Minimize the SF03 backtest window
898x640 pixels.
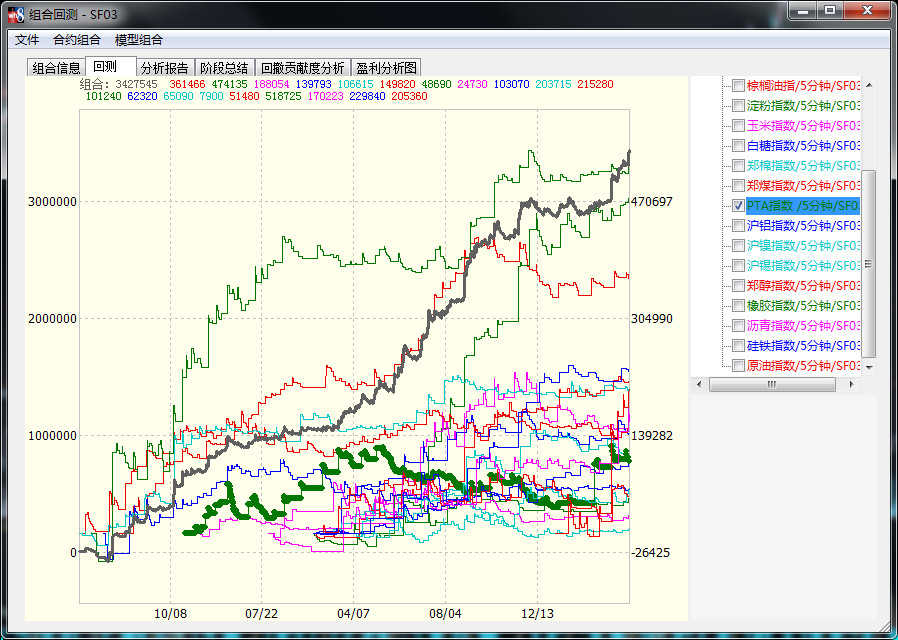802,11
